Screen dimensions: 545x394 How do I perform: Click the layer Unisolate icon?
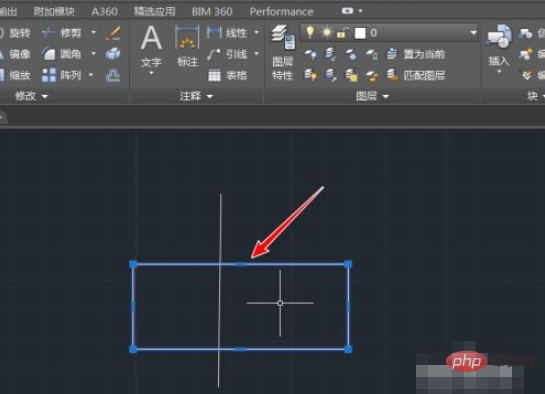pyautogui.click(x=330, y=75)
